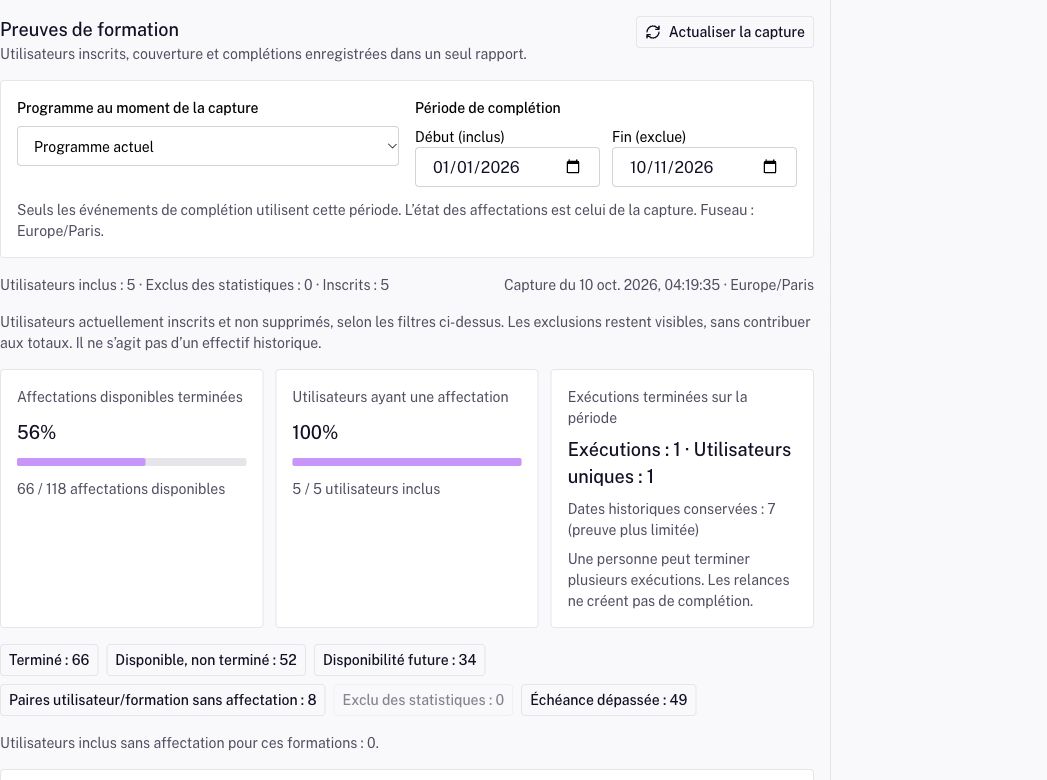Click Programme au moment de la capture label
The image size is (1047, 780).
click(138, 108)
